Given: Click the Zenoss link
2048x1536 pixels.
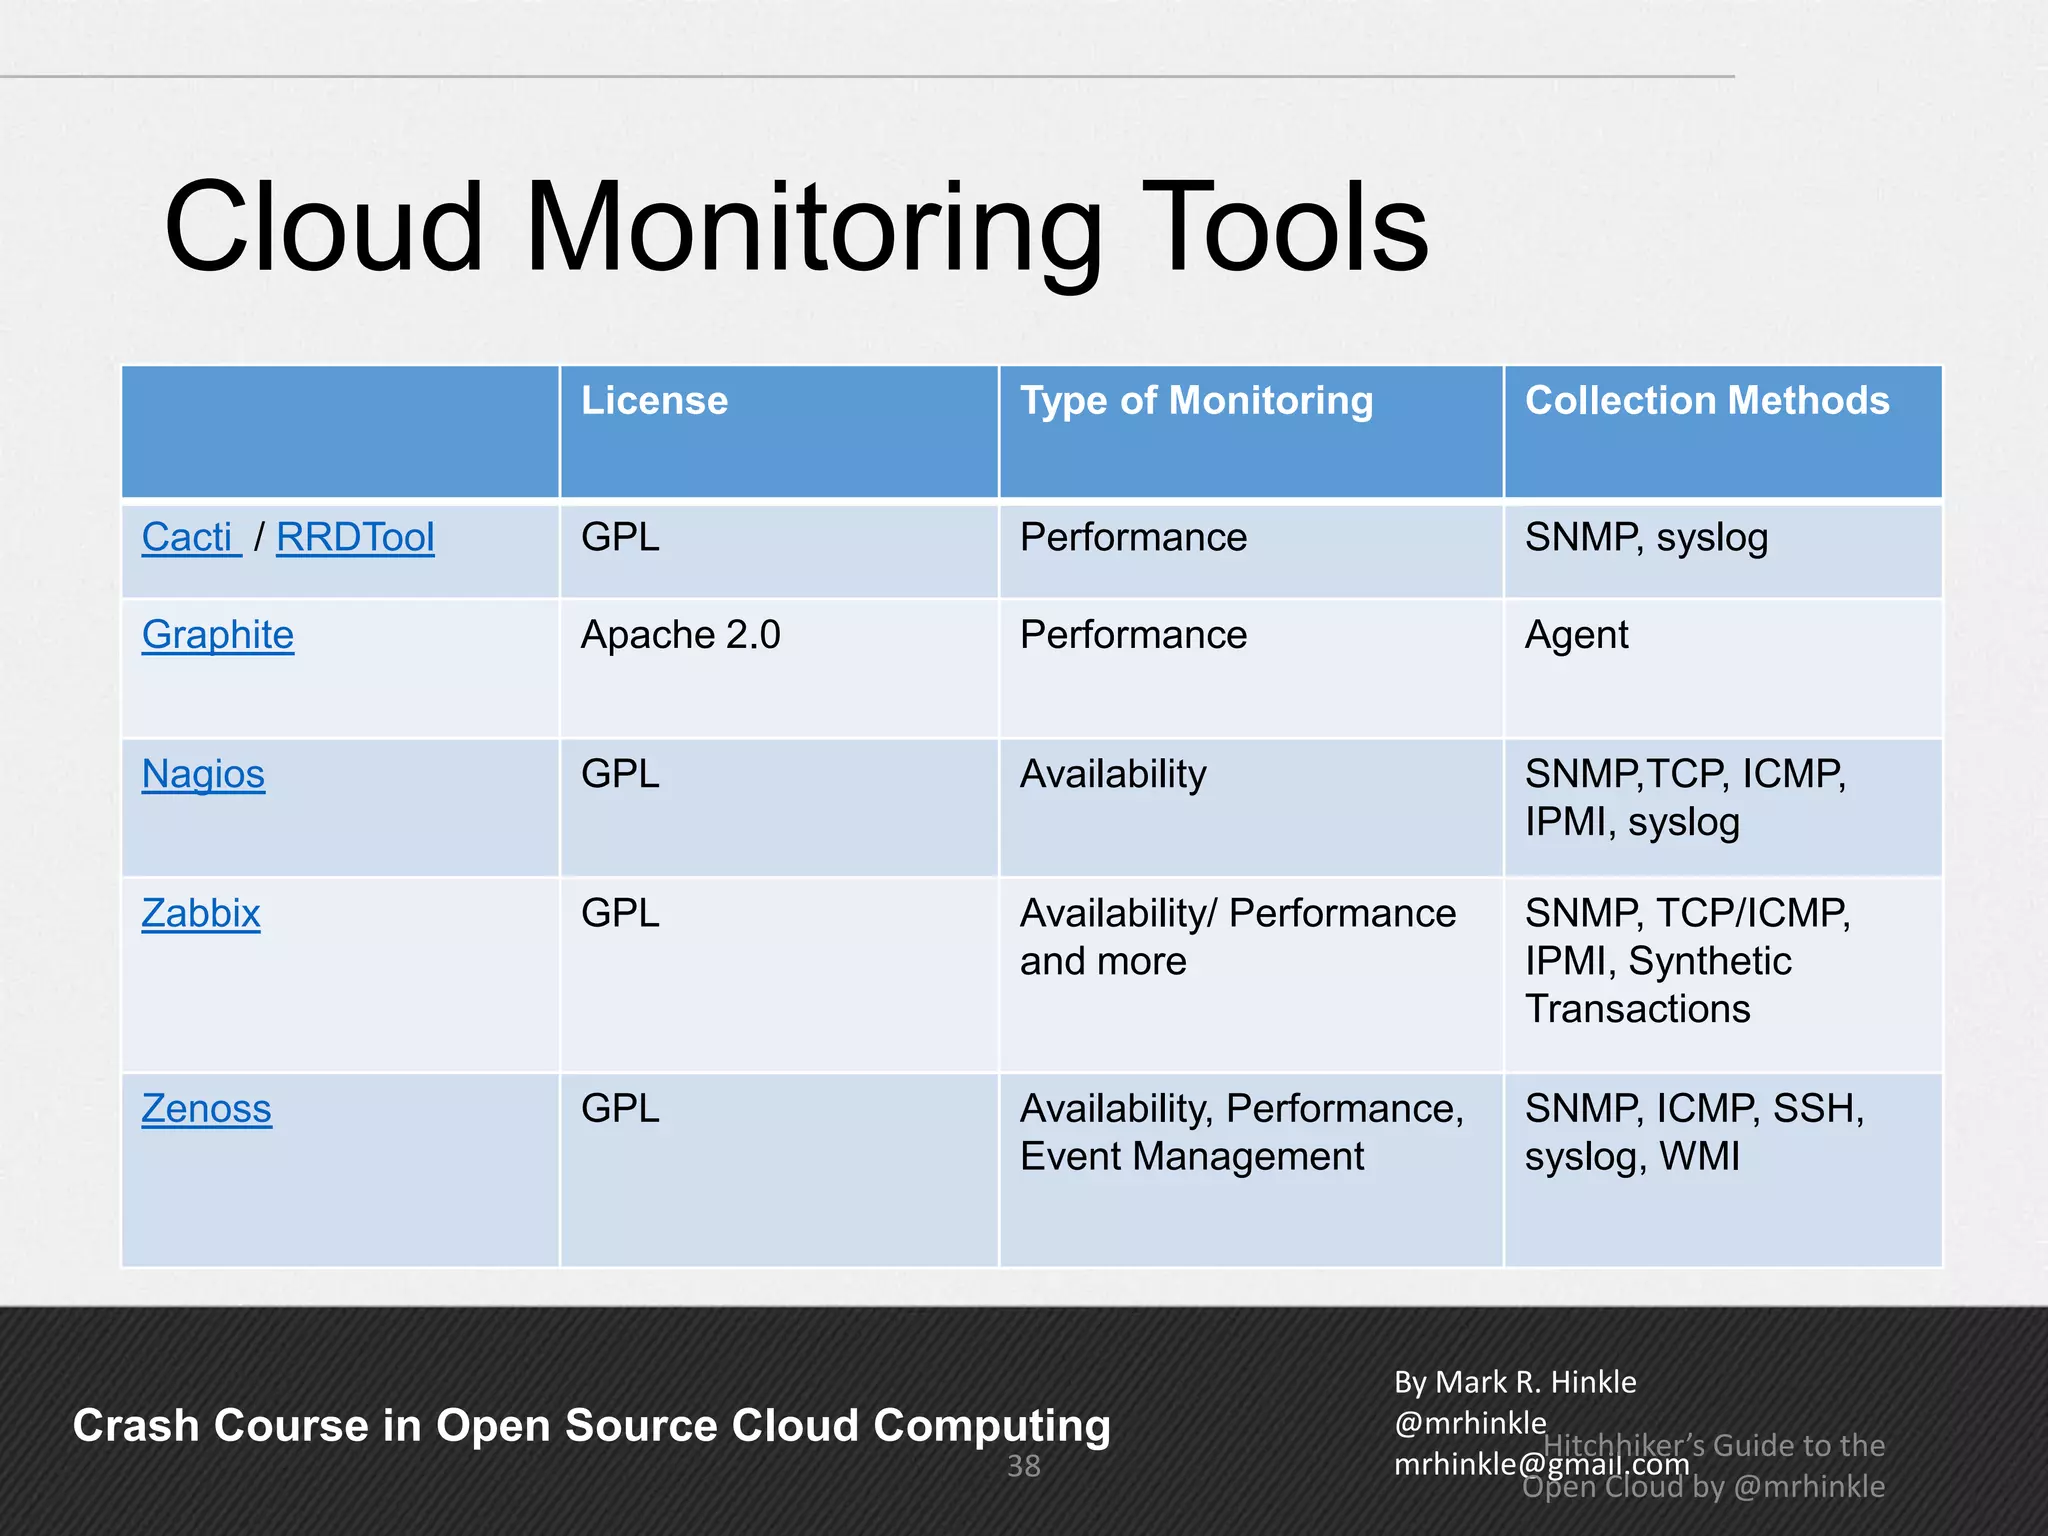Looking at the screenshot, I should pyautogui.click(x=206, y=1109).
